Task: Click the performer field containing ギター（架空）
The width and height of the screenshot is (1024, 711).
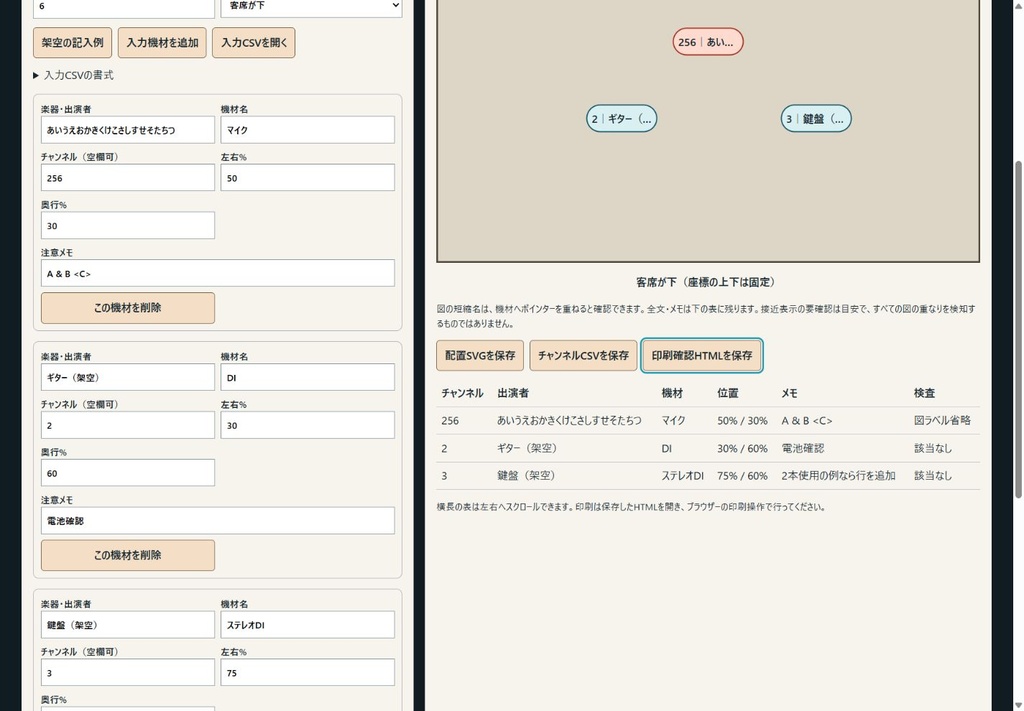Action: (128, 377)
